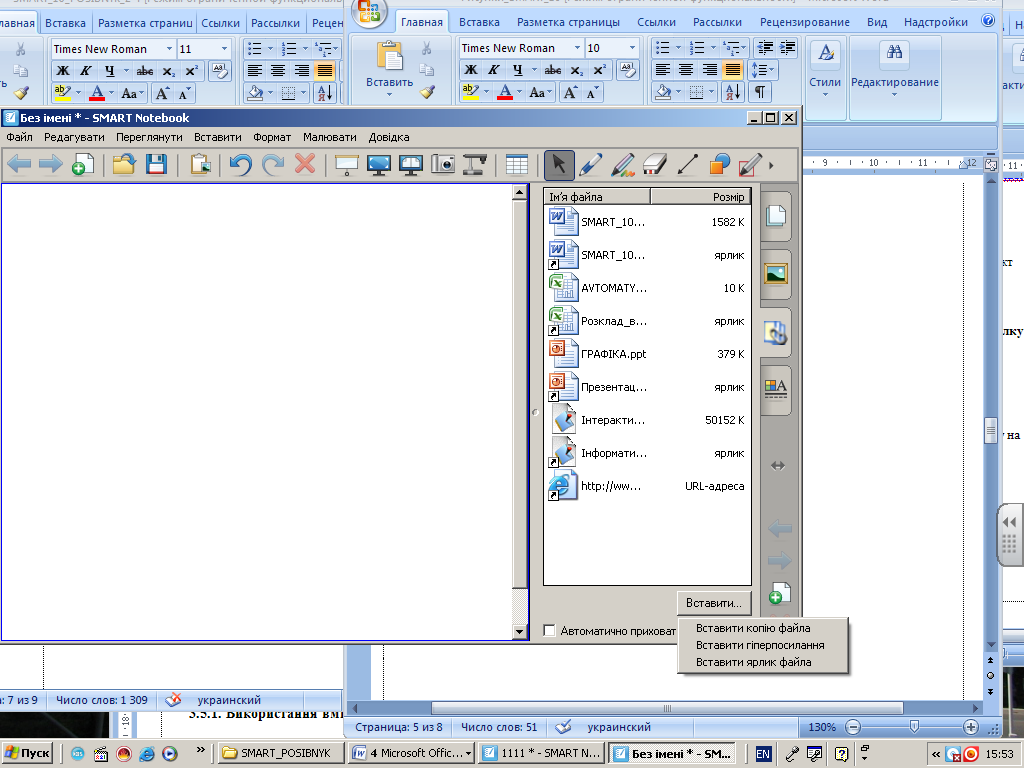Open font name dropdown in right Word
The width and height of the screenshot is (1024, 768).
click(x=577, y=48)
